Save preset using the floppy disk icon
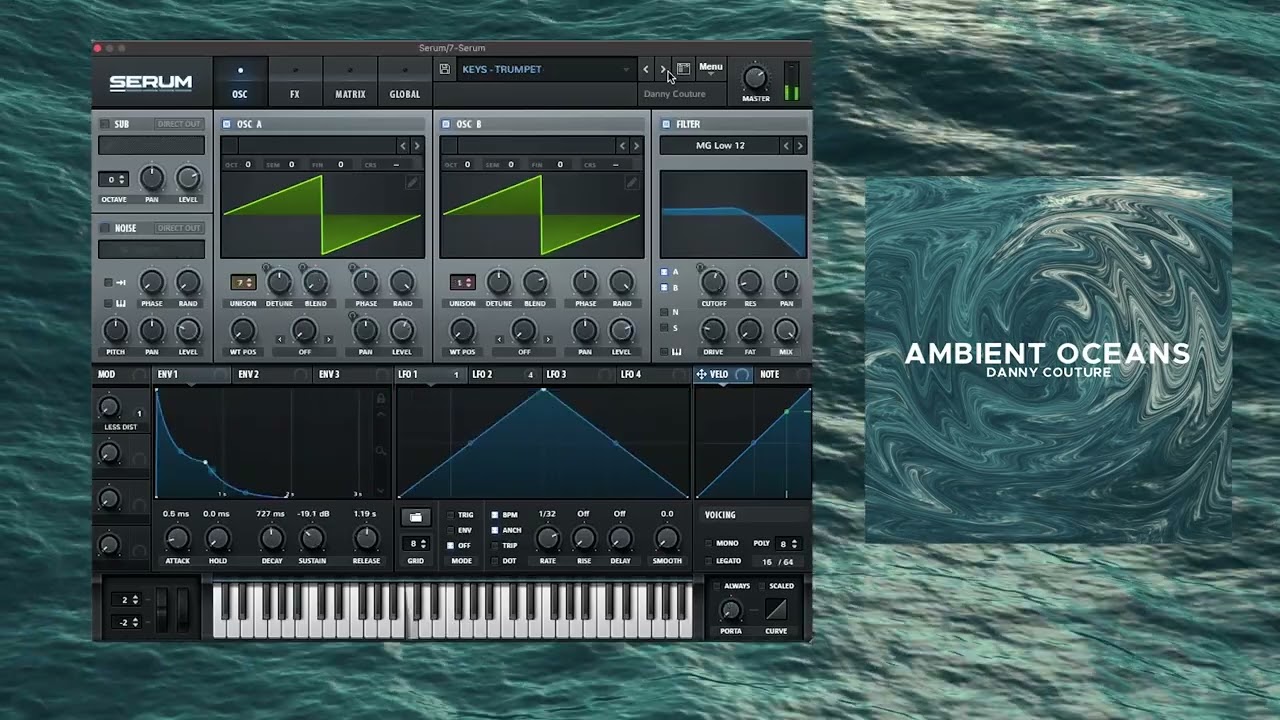The height and width of the screenshot is (720, 1280). point(445,69)
